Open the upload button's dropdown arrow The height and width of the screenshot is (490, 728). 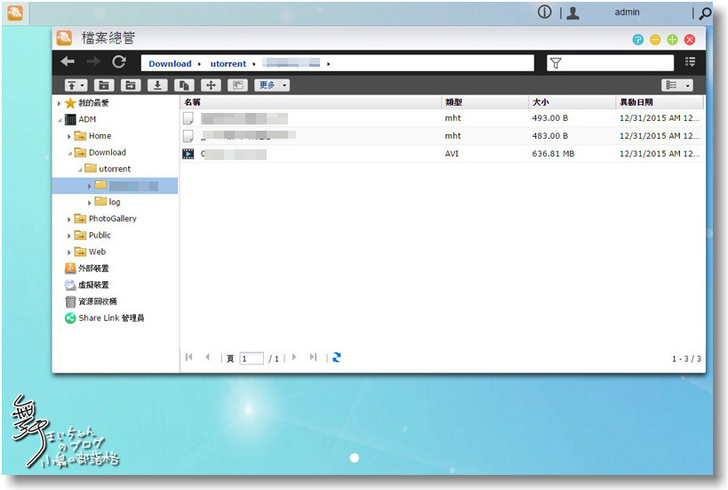(82, 85)
